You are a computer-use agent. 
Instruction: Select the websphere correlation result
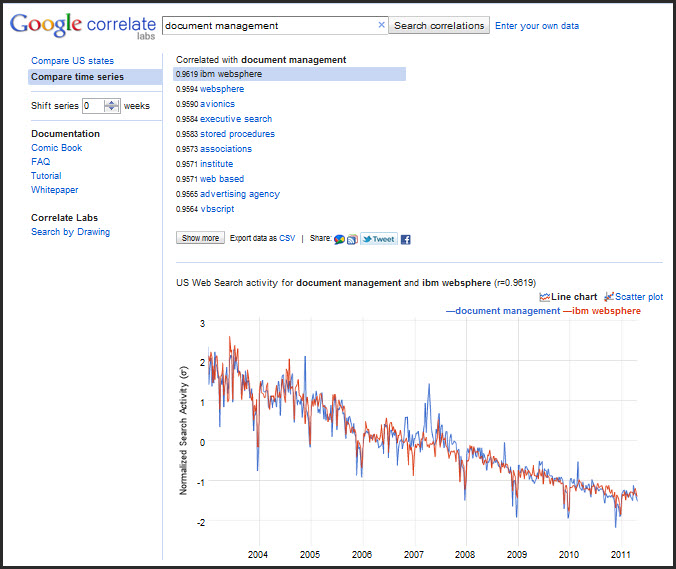[221, 89]
